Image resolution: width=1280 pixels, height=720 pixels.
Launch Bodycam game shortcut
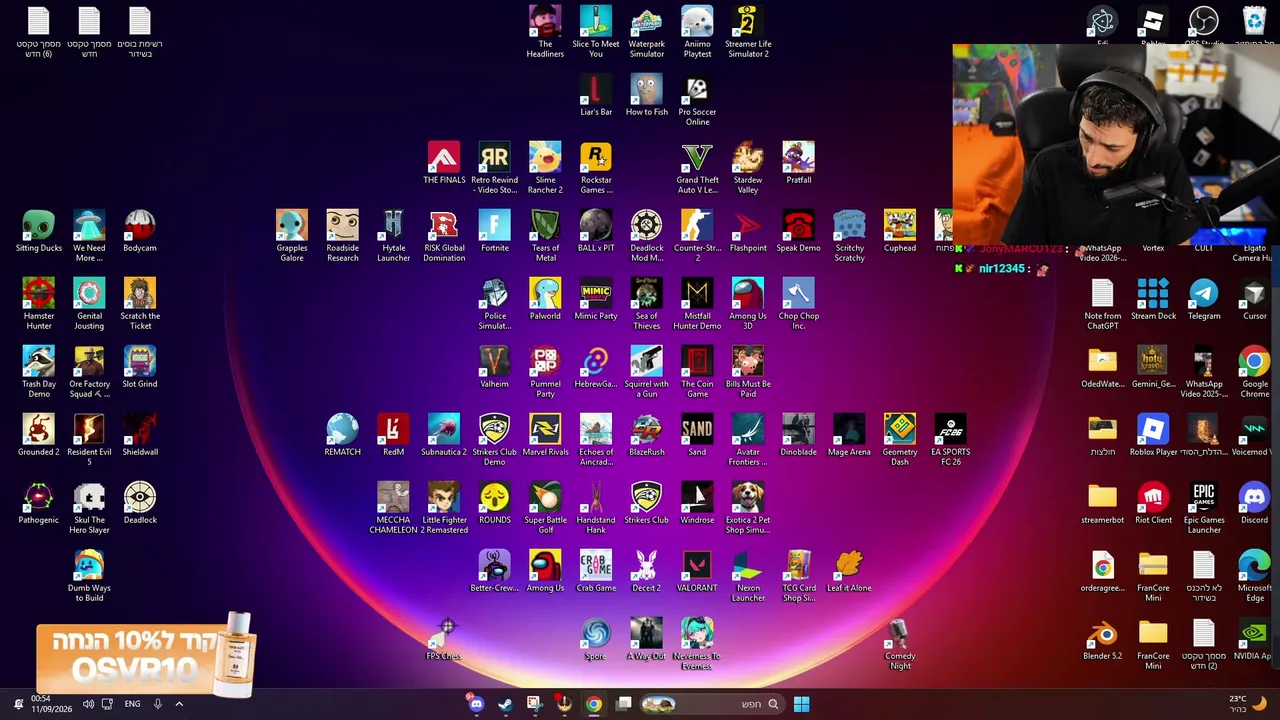click(x=140, y=231)
